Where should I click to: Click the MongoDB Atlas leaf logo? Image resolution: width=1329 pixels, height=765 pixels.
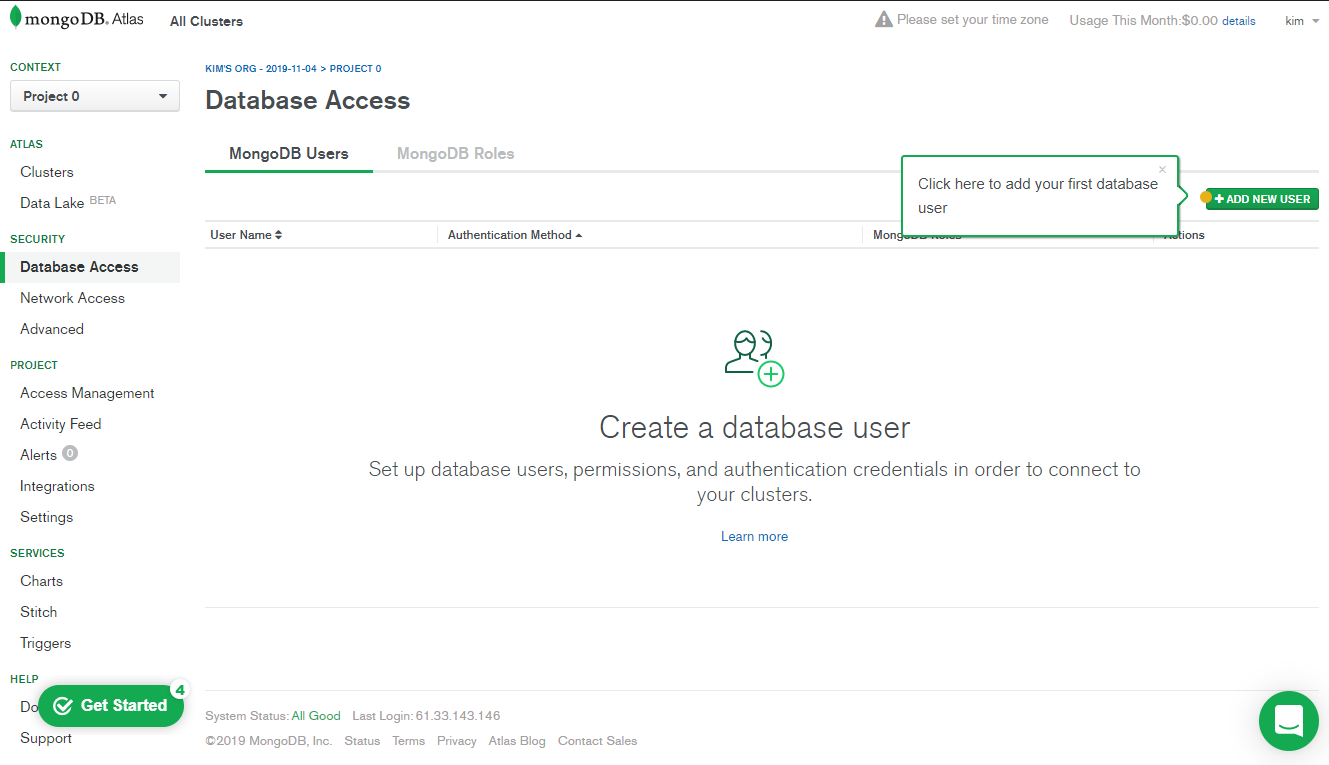[15, 18]
